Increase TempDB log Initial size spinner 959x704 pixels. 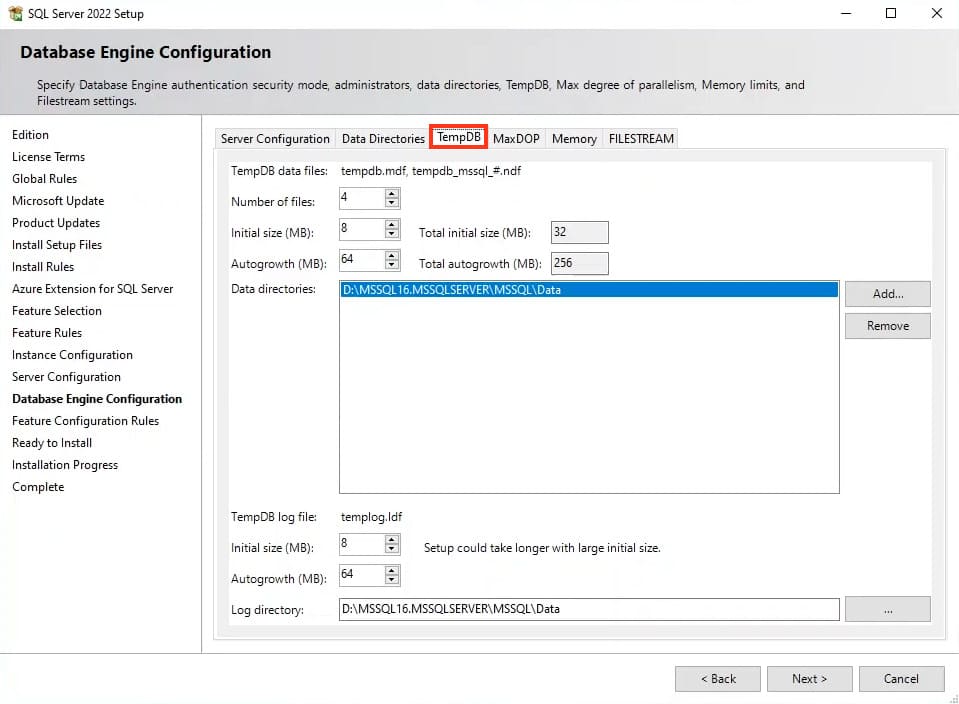pos(392,540)
